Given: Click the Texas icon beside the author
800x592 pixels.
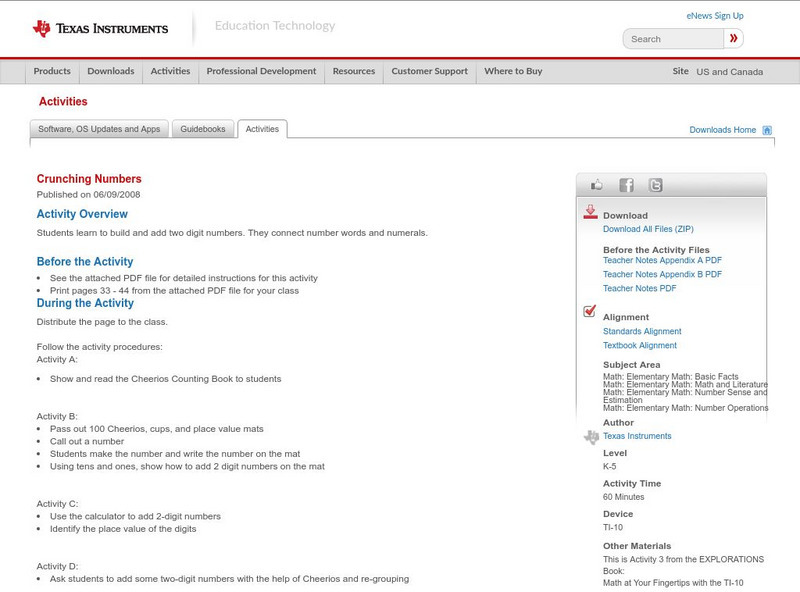Looking at the screenshot, I should click(591, 437).
